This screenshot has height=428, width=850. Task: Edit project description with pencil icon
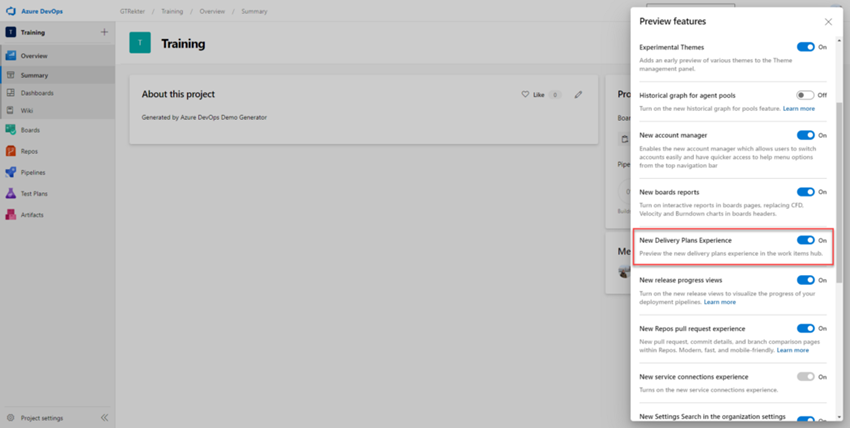click(578, 94)
